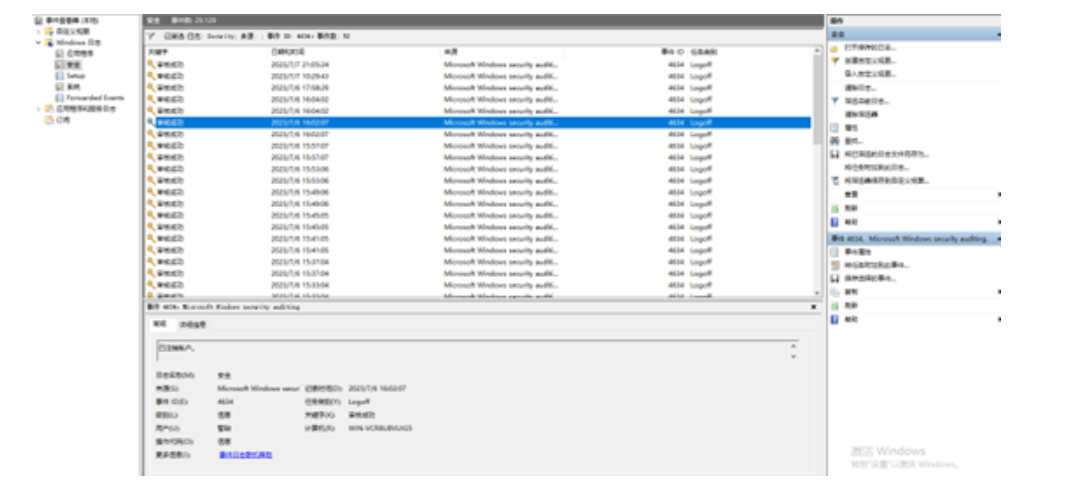
Task: Open the Application log icon under Windows Logs
Action: [59, 53]
